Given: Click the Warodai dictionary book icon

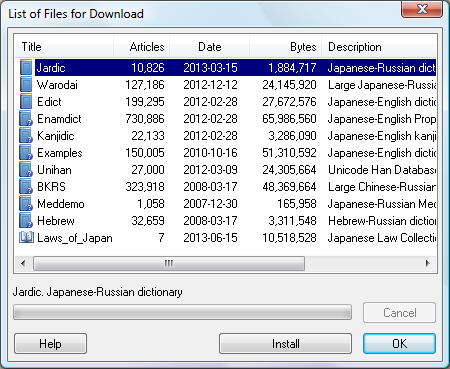Looking at the screenshot, I should [26, 85].
